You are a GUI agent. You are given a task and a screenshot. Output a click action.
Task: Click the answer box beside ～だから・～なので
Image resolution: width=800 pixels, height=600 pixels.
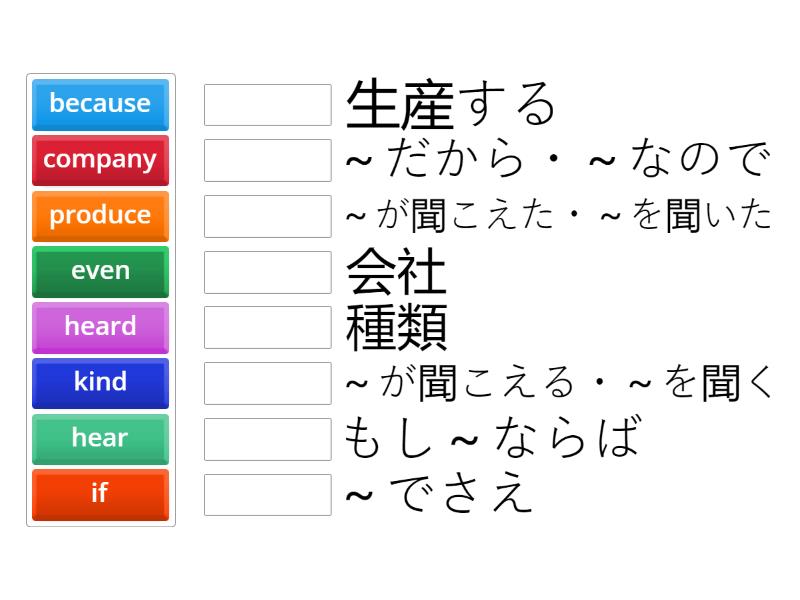tap(266, 160)
